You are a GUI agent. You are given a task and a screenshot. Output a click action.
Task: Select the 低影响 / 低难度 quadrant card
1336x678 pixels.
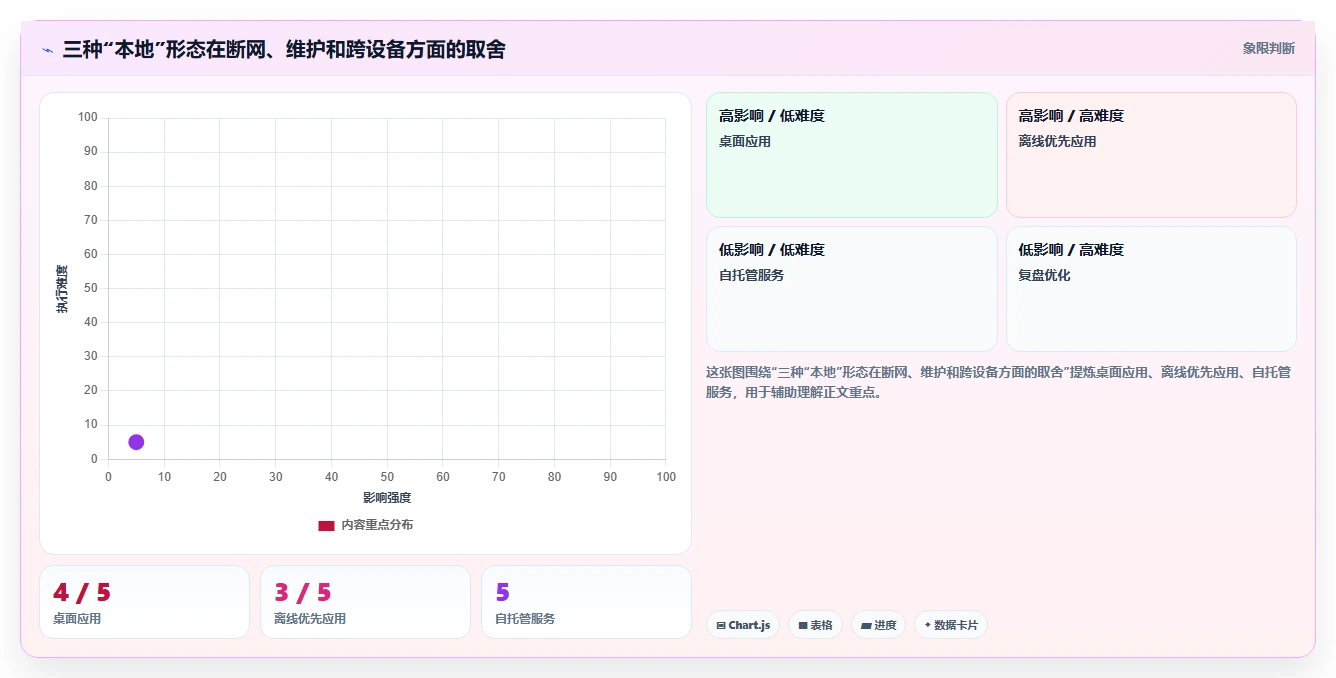pos(852,289)
